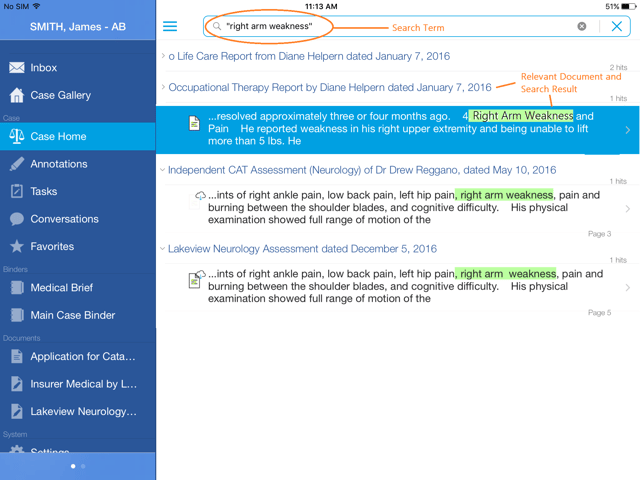
Task: Switch to second sidebar page dot
Action: tap(83, 466)
